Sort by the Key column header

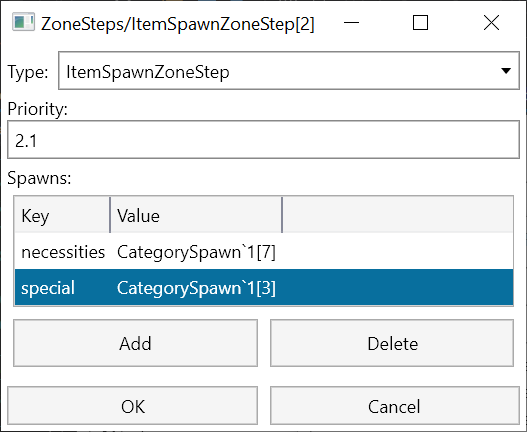point(62,215)
